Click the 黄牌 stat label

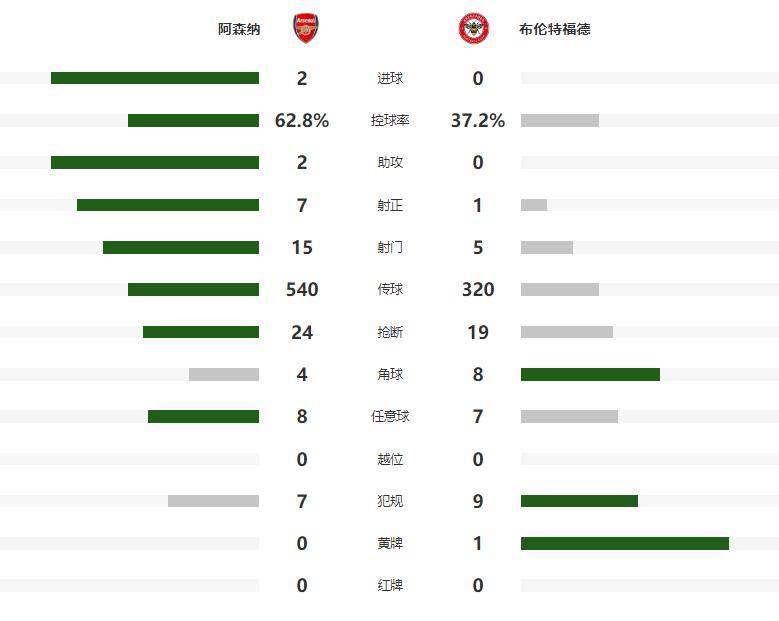[390, 543]
